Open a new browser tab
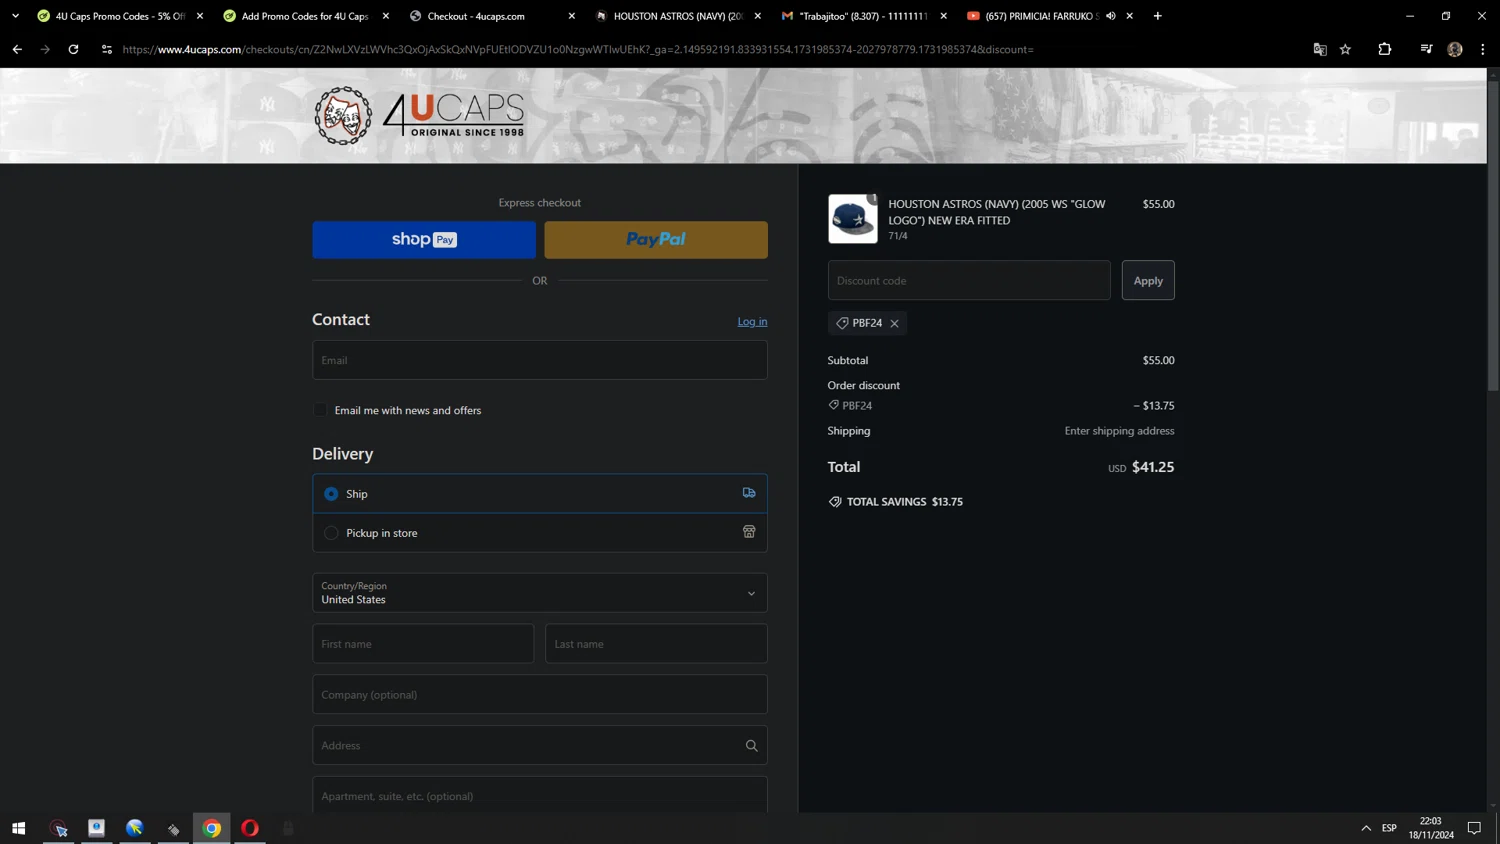The width and height of the screenshot is (1500, 844). point(1157,16)
